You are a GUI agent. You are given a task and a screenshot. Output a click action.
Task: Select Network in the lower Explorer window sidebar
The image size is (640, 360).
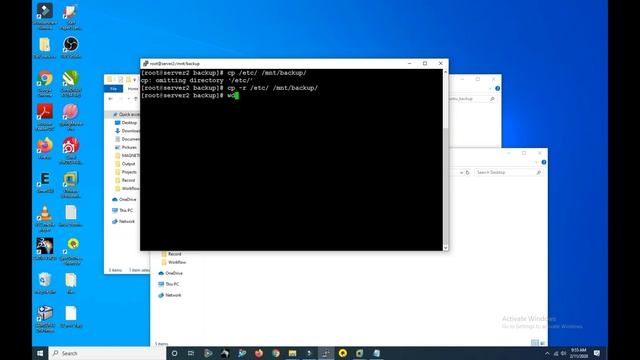coord(169,295)
